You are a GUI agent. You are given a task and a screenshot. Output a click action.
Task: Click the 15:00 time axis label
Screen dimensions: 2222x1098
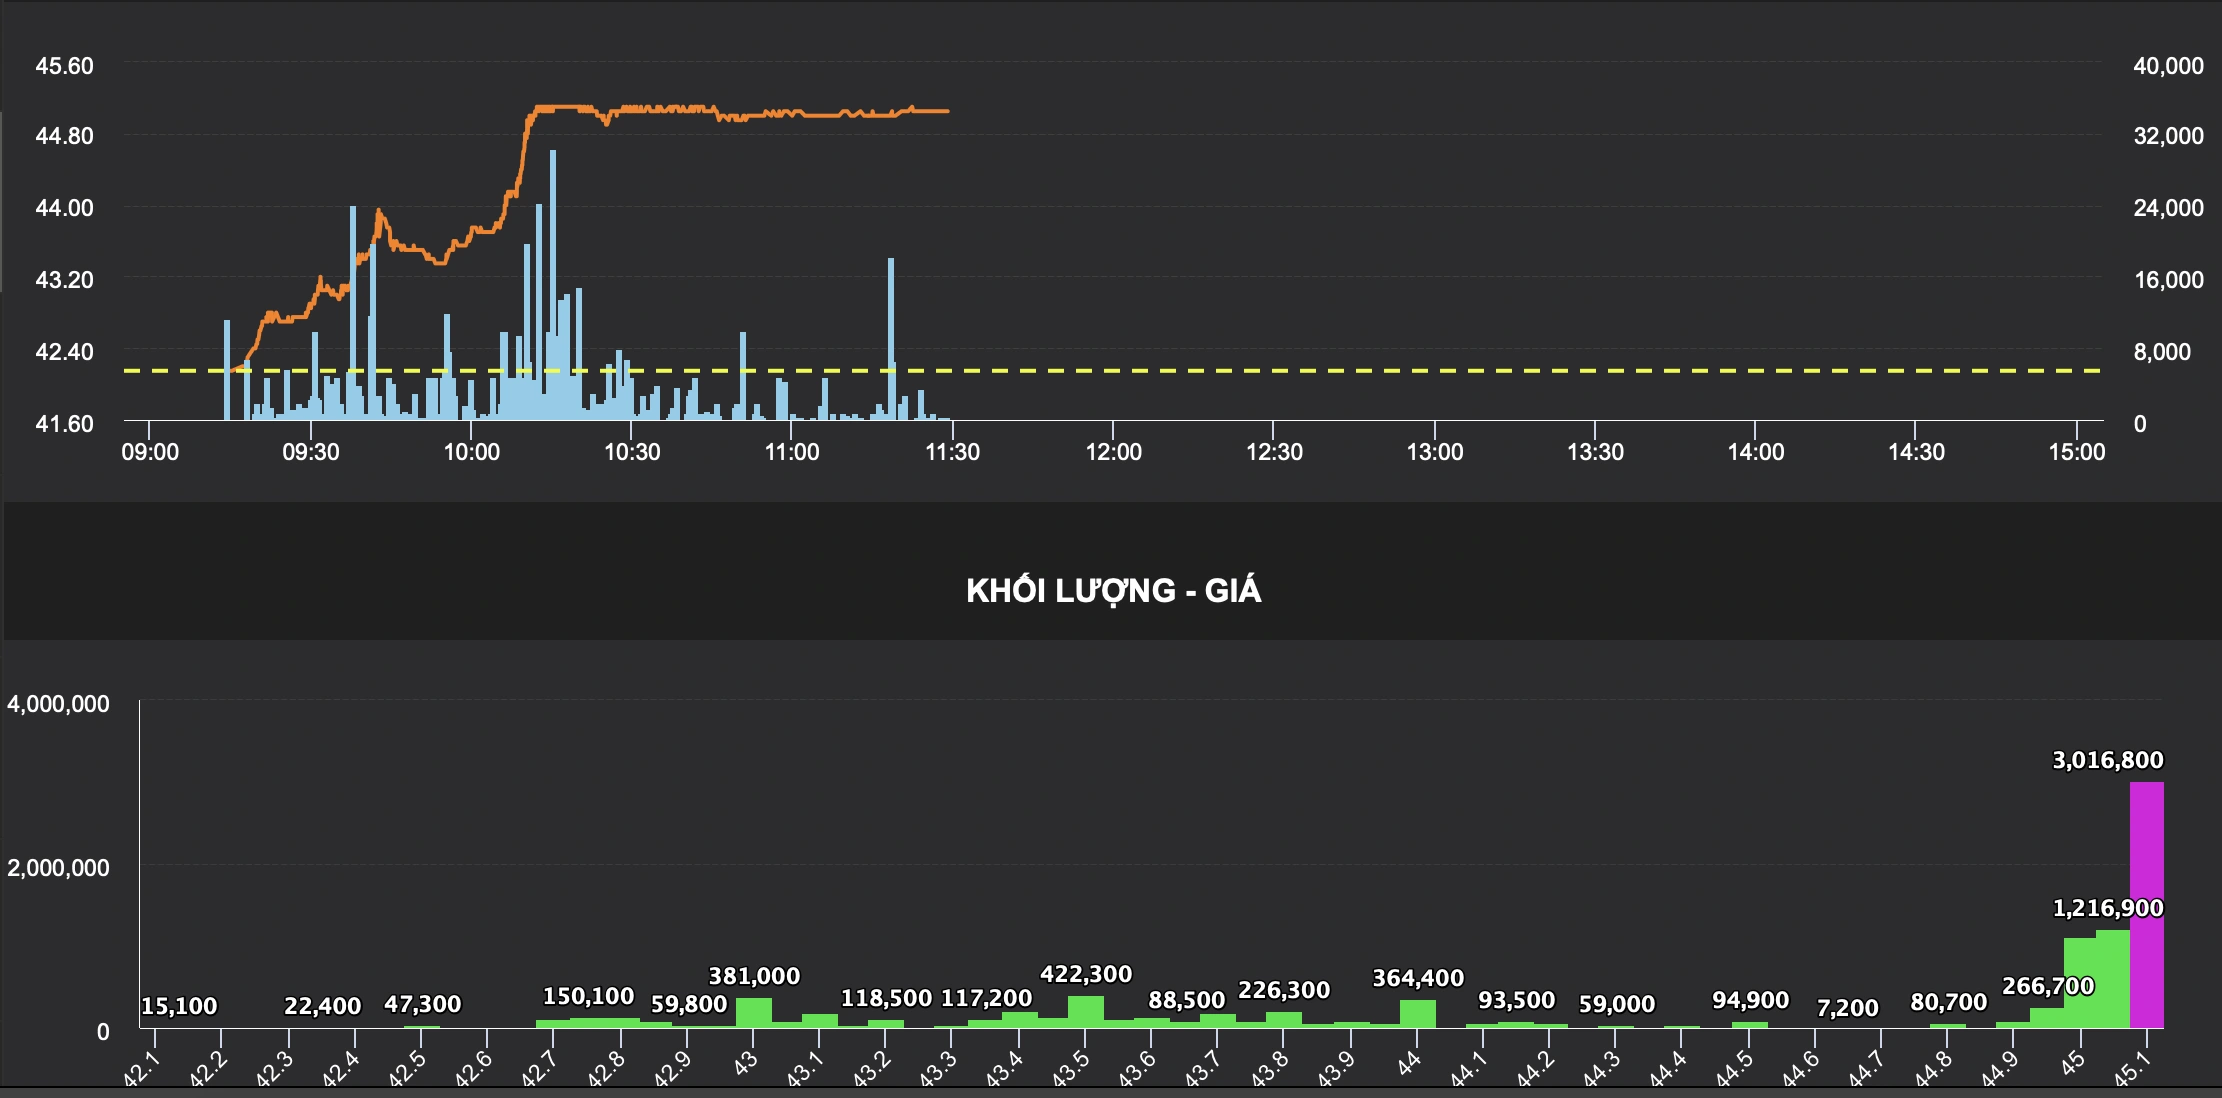(2077, 452)
